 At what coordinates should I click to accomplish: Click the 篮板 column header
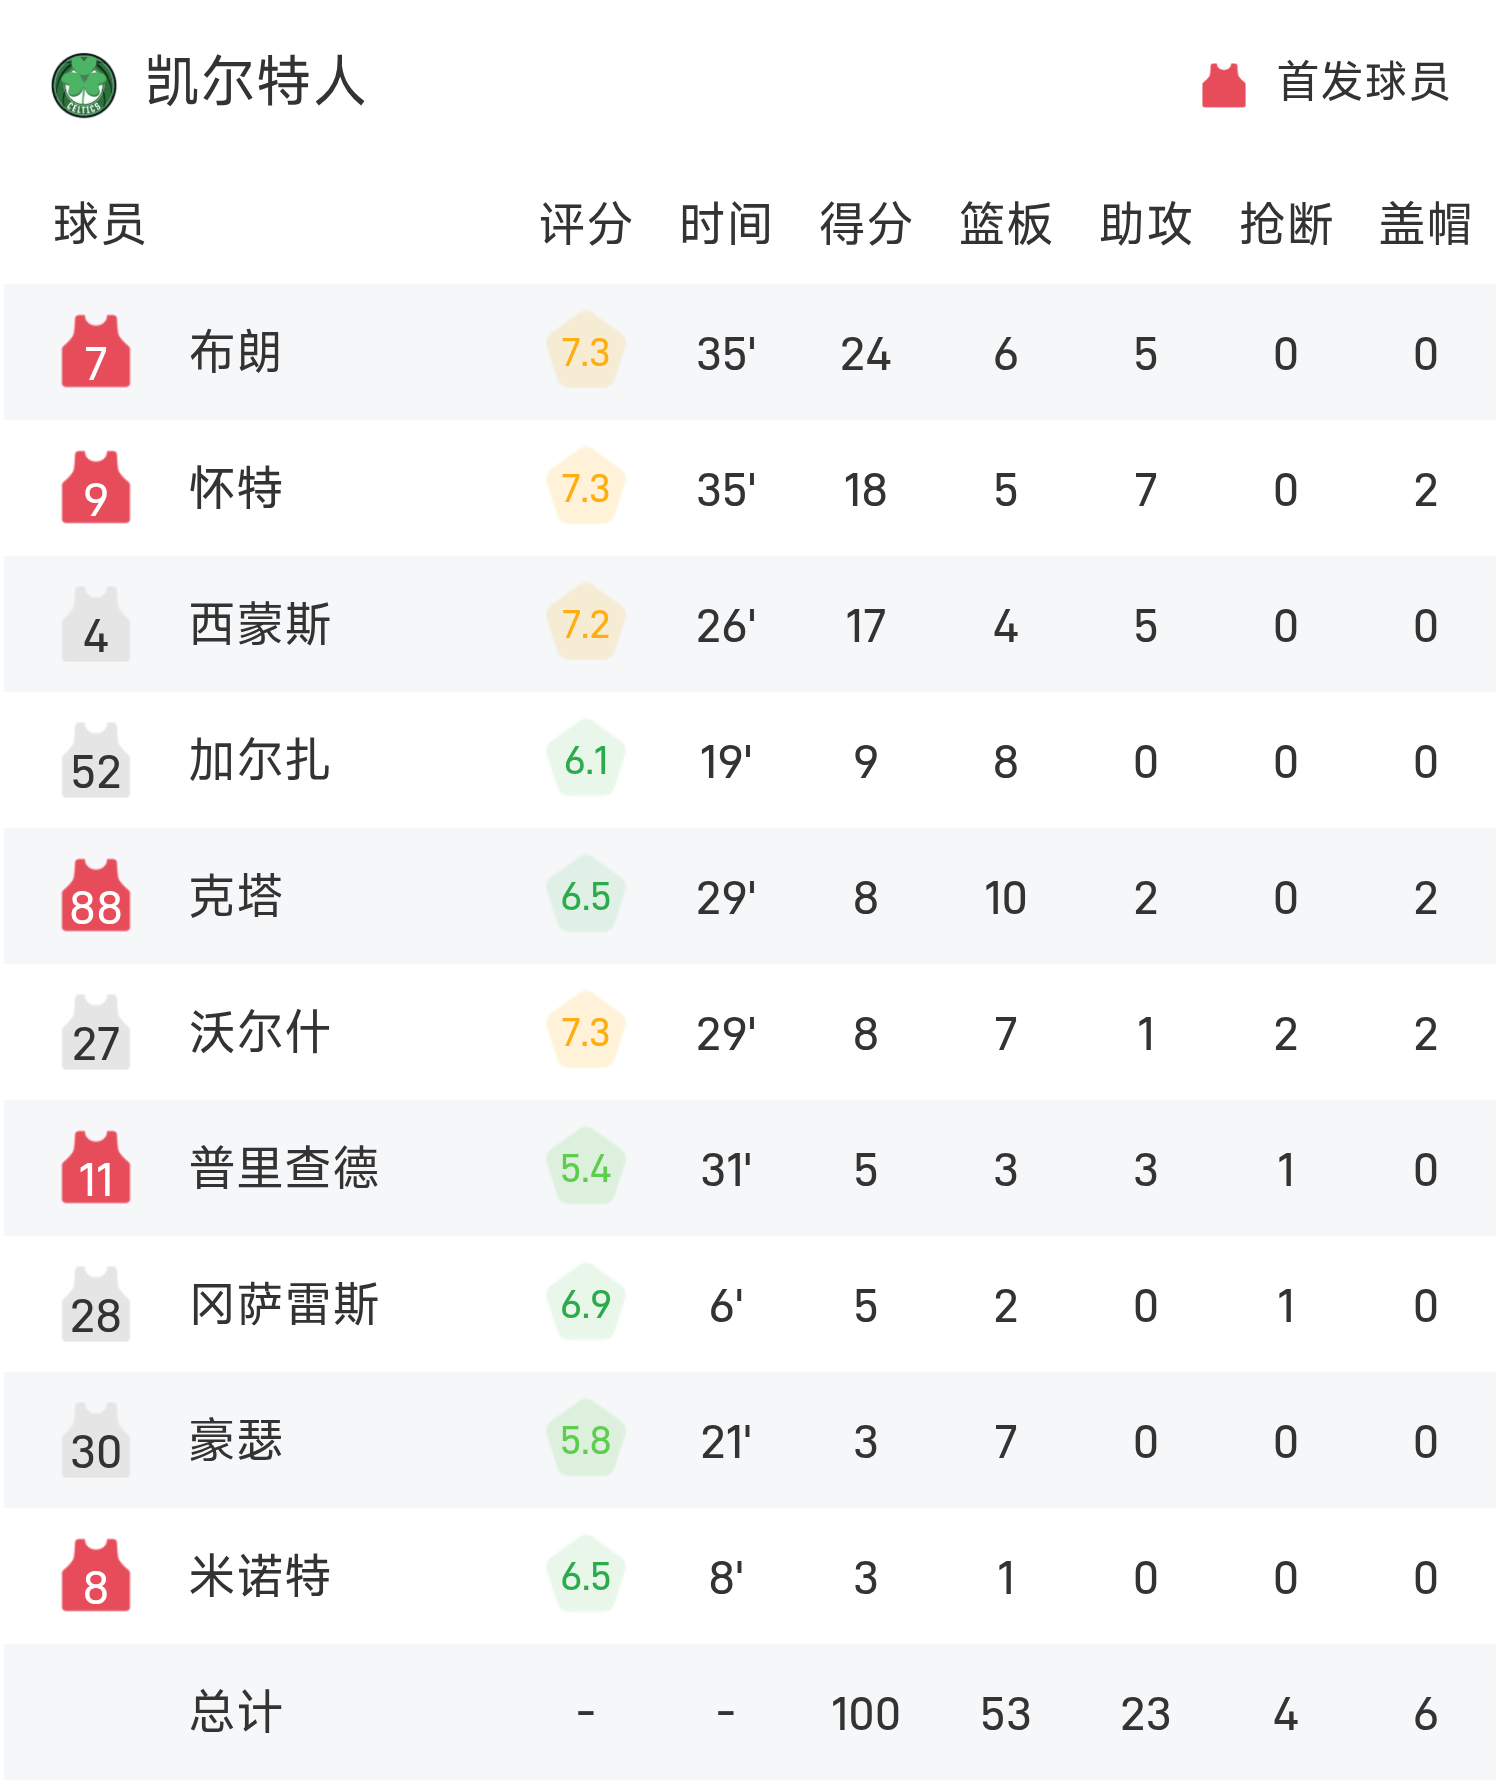(1005, 224)
